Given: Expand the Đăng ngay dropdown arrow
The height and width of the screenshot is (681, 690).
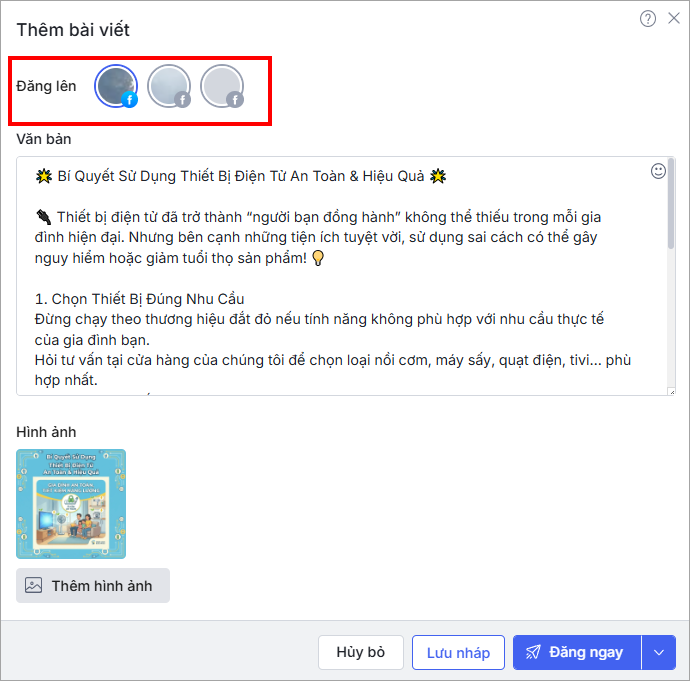Looking at the screenshot, I should pyautogui.click(x=659, y=652).
